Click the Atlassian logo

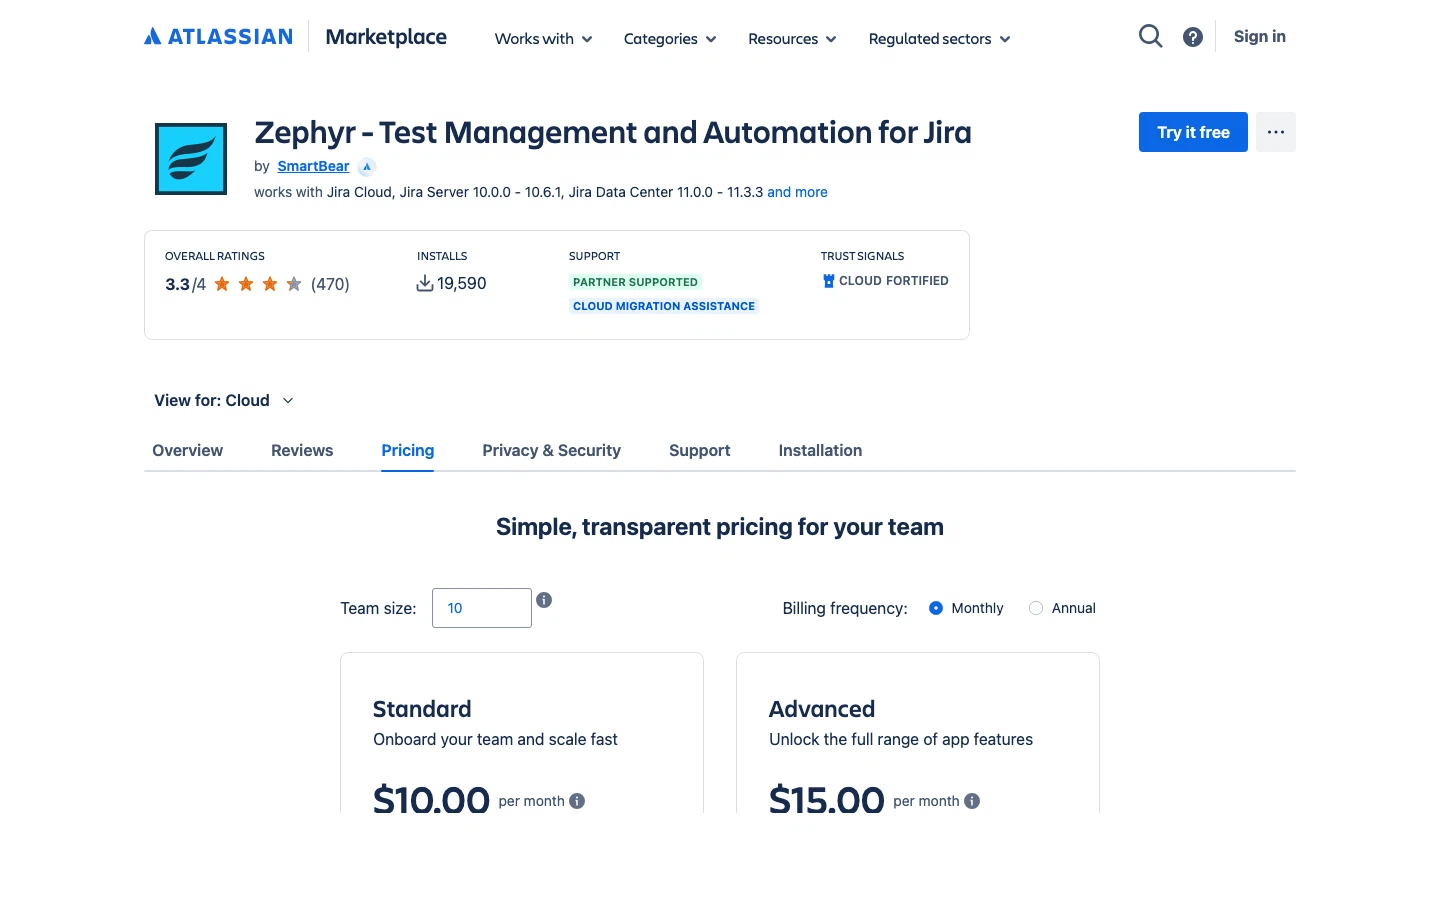pyautogui.click(x=218, y=37)
